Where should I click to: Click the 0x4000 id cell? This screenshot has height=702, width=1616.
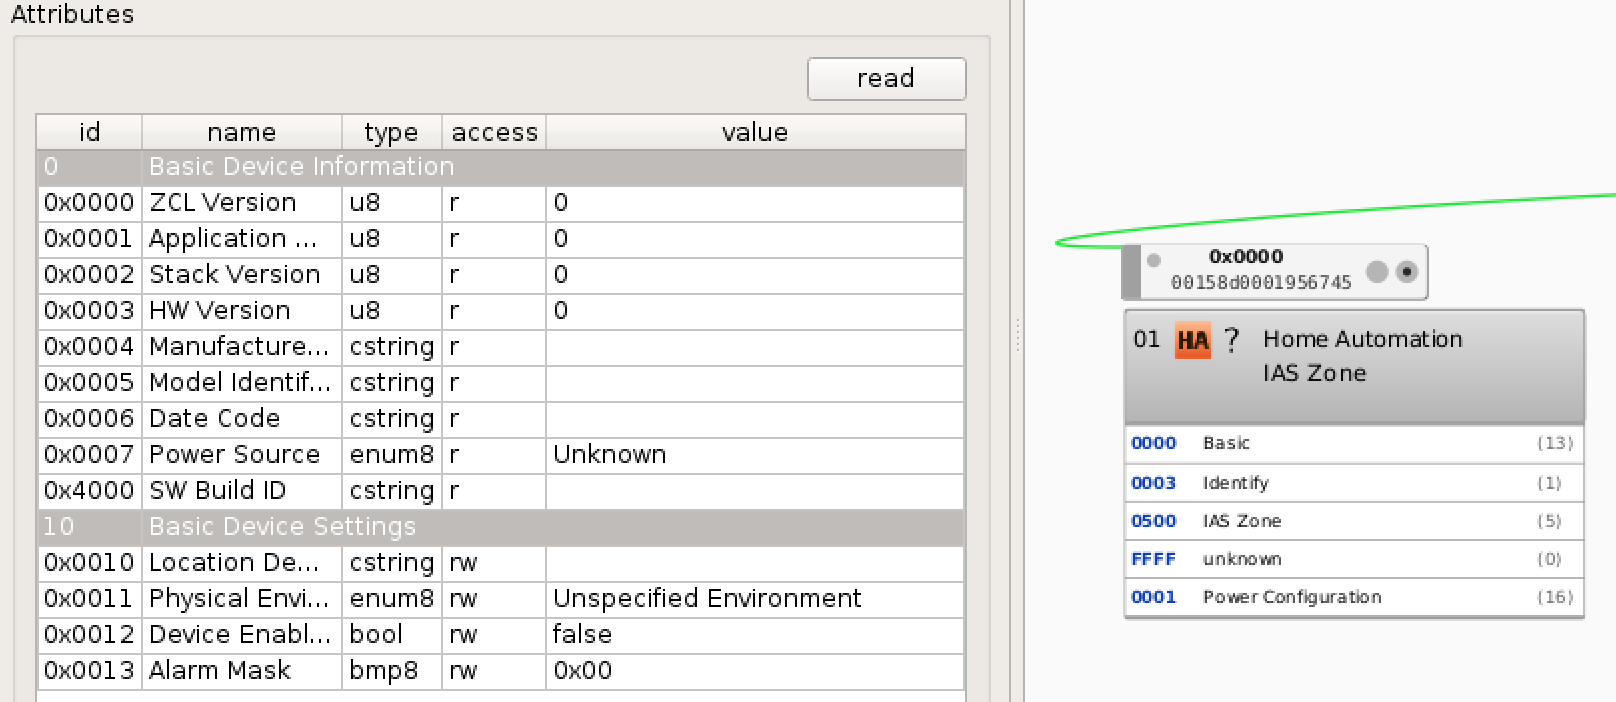[x=89, y=491]
